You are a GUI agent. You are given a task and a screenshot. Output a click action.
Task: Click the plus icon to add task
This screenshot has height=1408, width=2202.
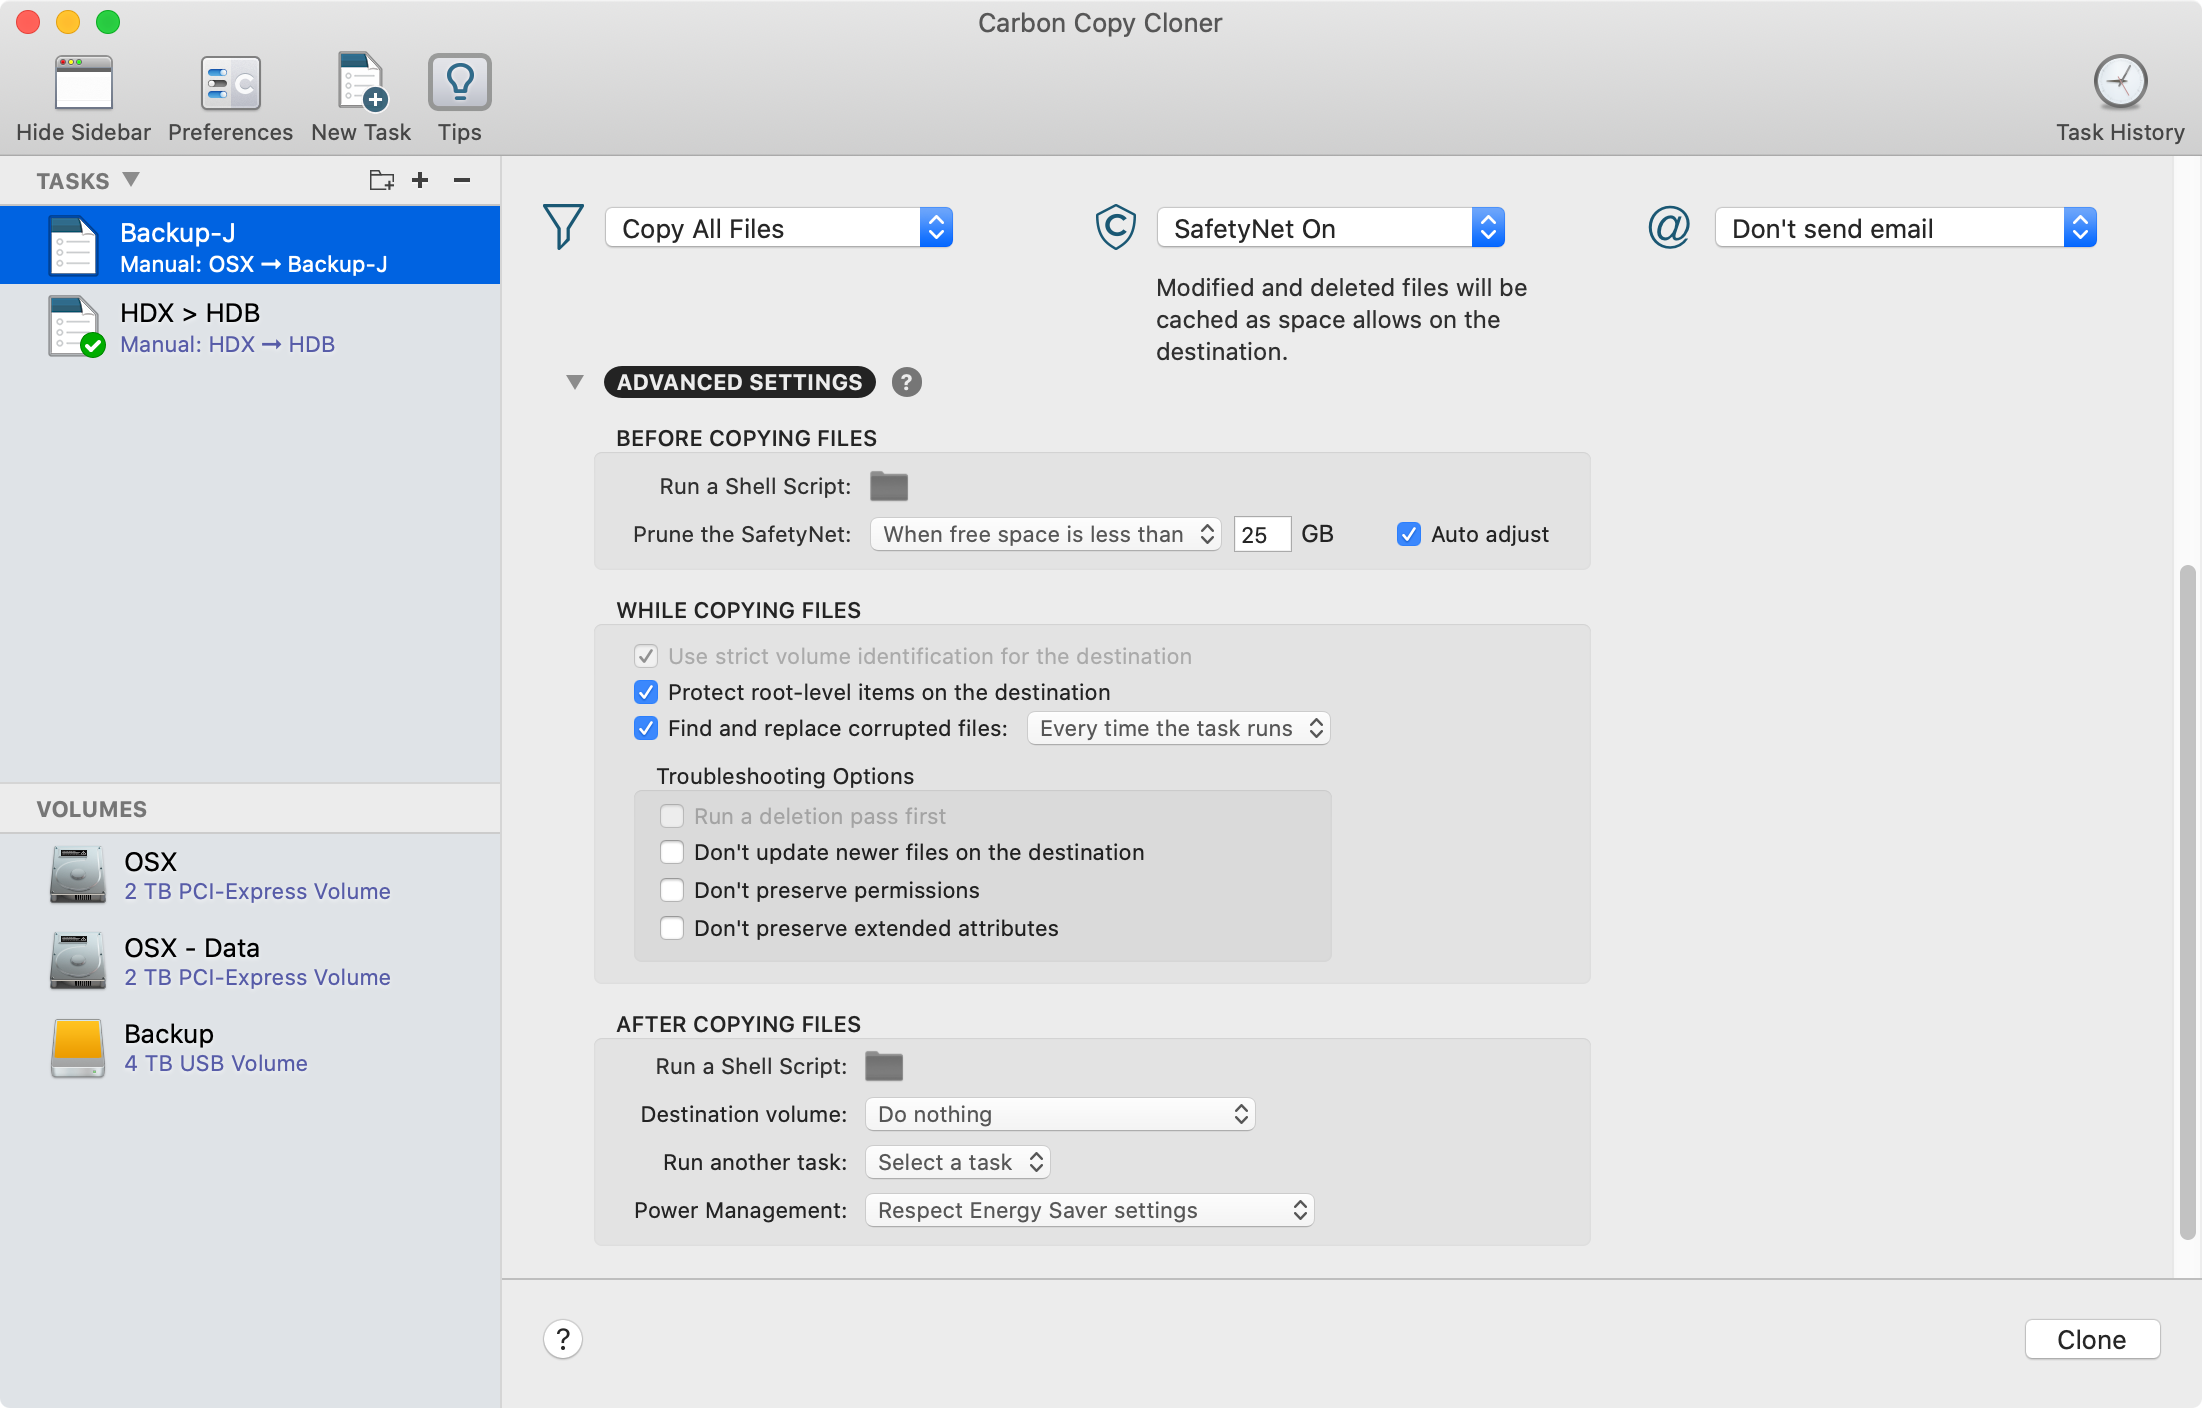(x=420, y=180)
